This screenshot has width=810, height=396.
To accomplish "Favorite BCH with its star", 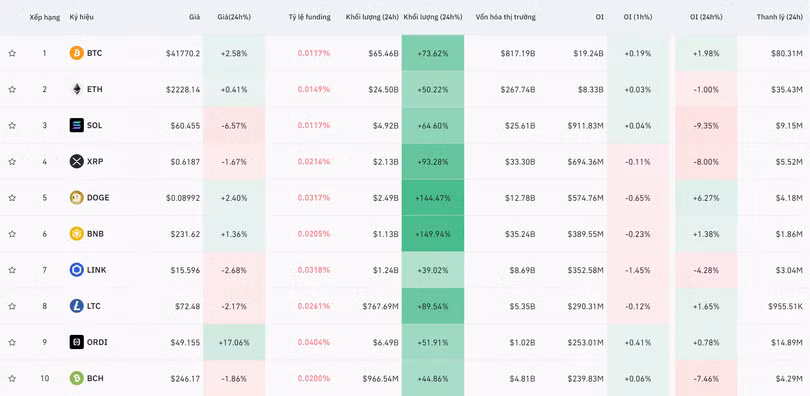I will coord(12,378).
